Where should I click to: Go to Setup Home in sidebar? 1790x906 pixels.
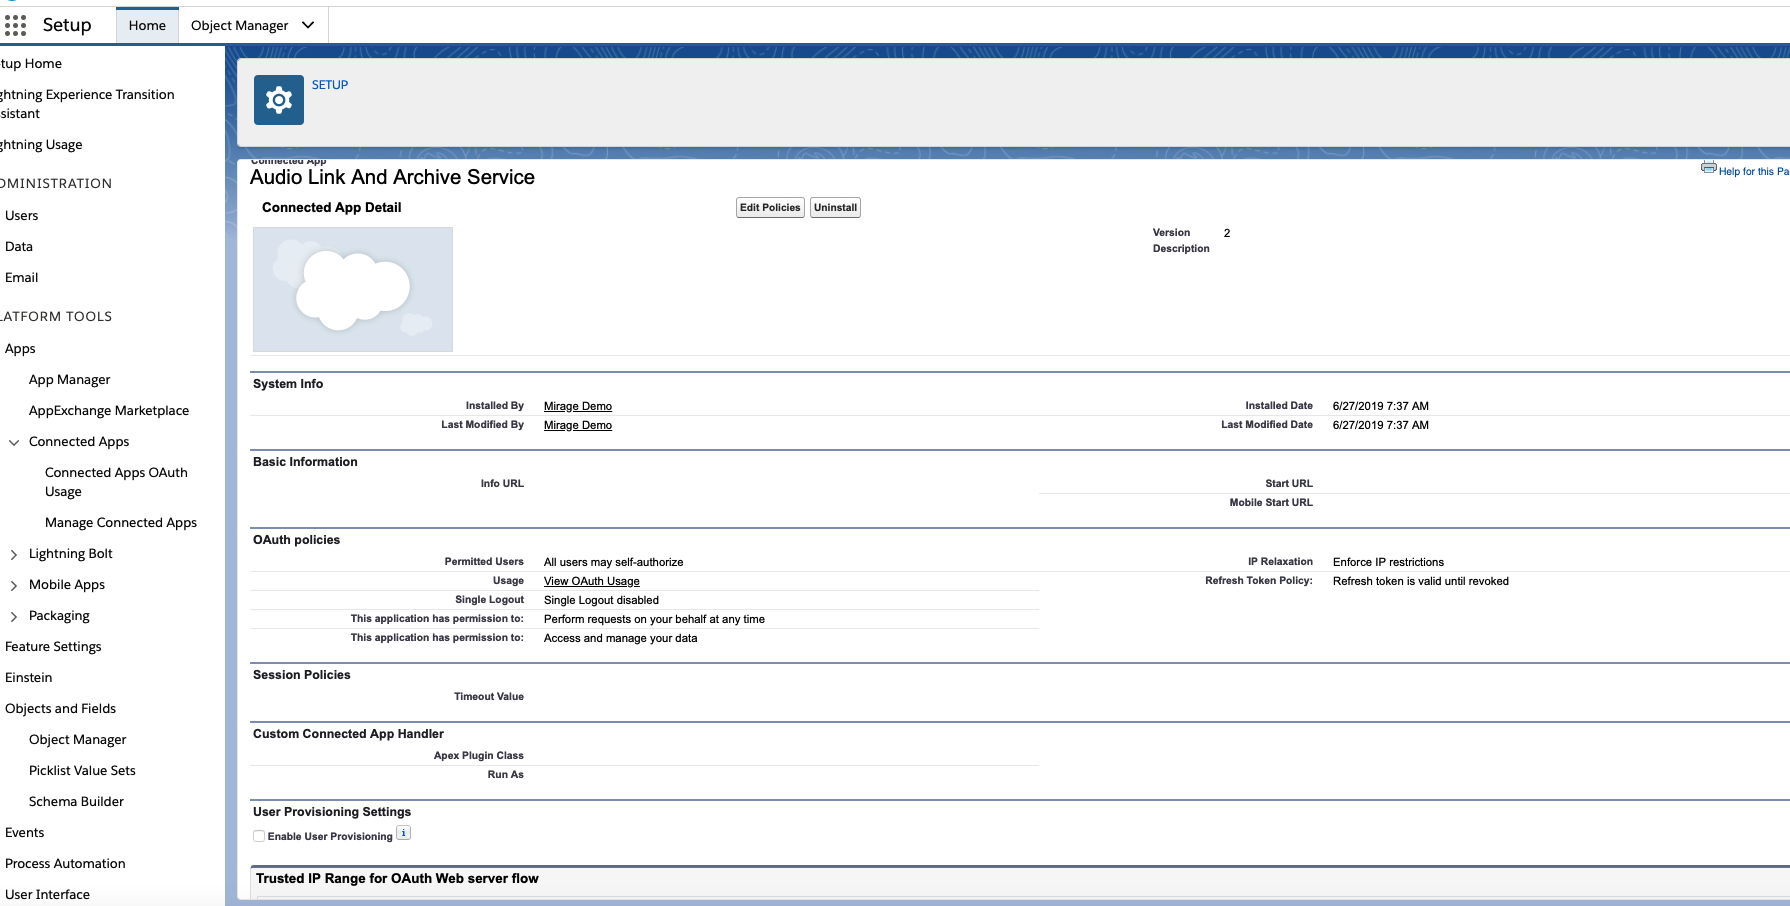[x=31, y=63]
